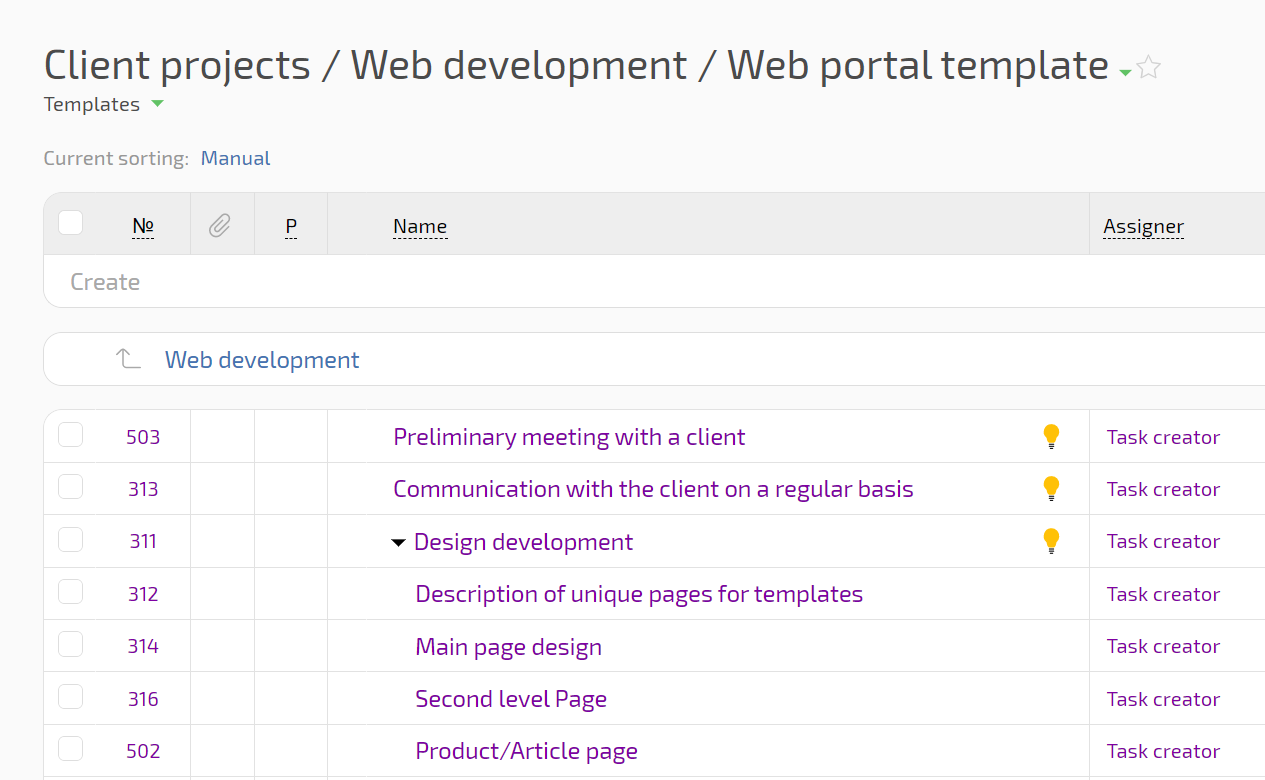This screenshot has width=1265, height=780.
Task: Click lightbulb icon on Preliminary meeting row
Action: click(x=1050, y=436)
